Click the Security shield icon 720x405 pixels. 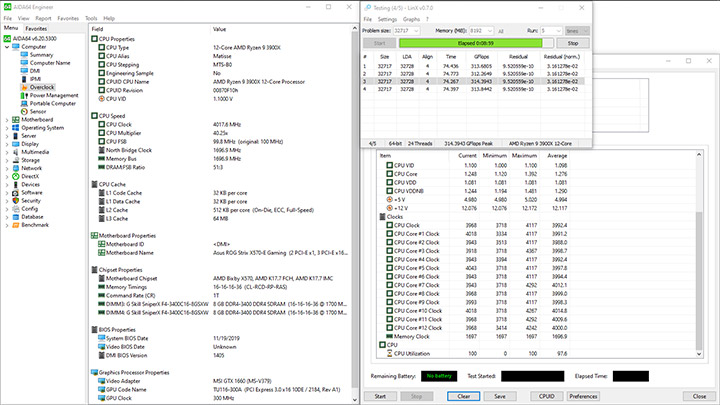click(x=16, y=201)
